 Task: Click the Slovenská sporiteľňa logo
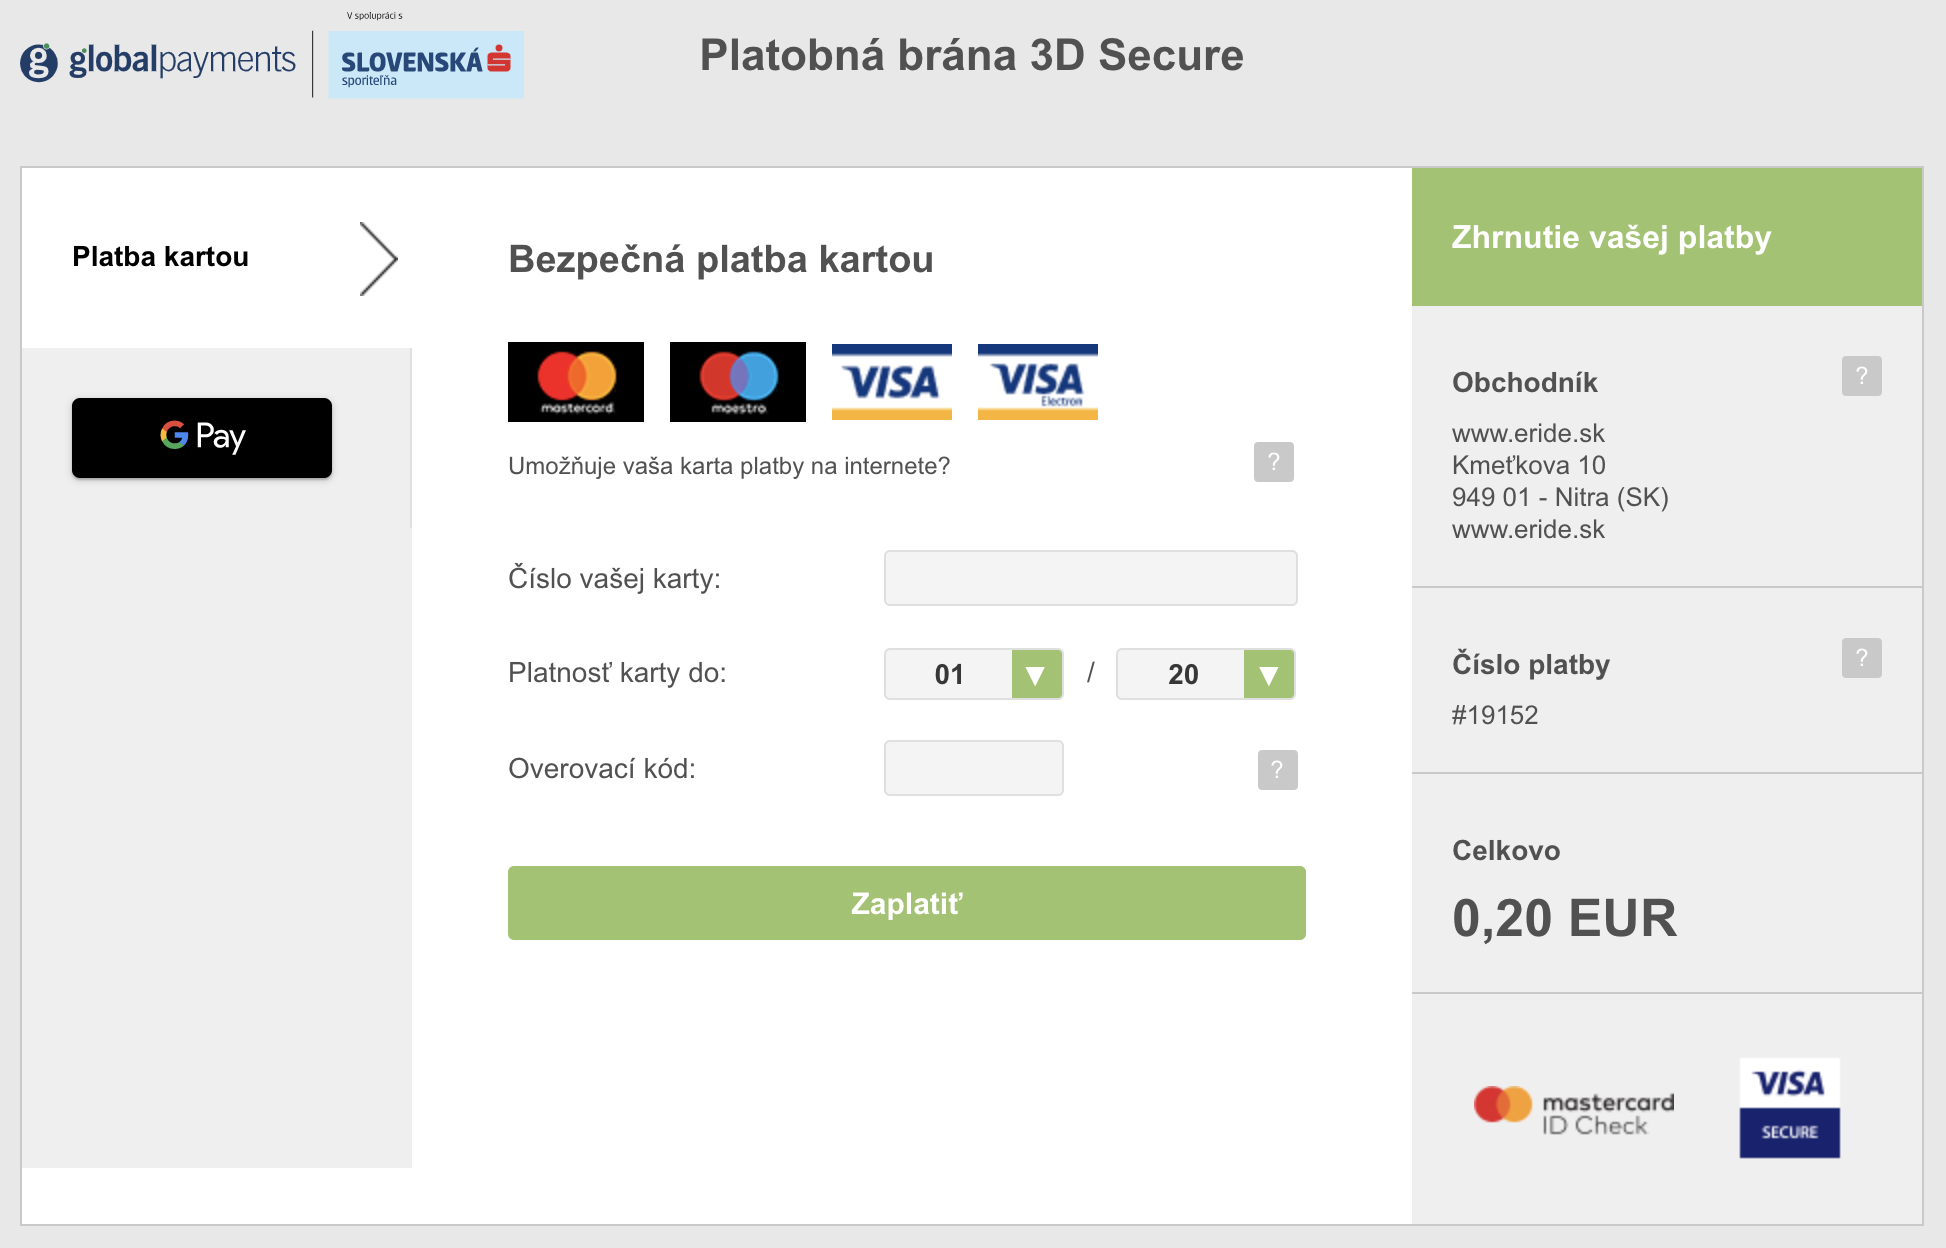click(x=426, y=65)
